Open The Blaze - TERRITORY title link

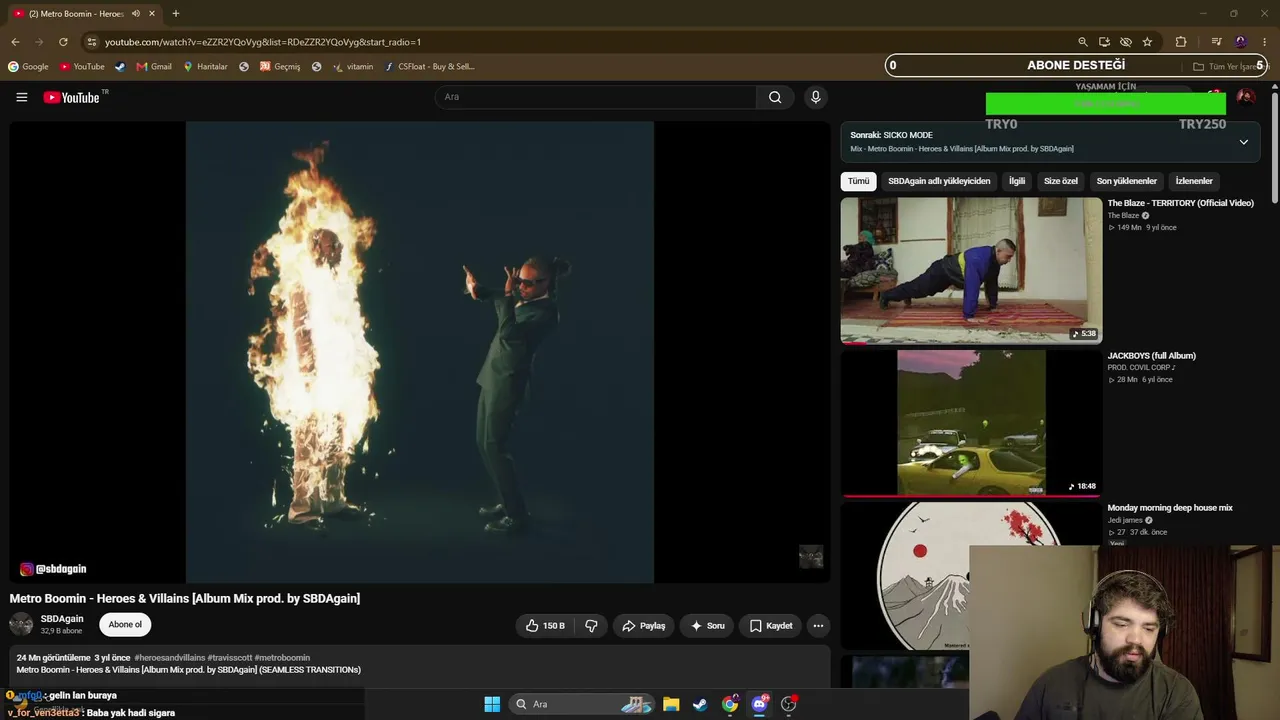click(1180, 203)
